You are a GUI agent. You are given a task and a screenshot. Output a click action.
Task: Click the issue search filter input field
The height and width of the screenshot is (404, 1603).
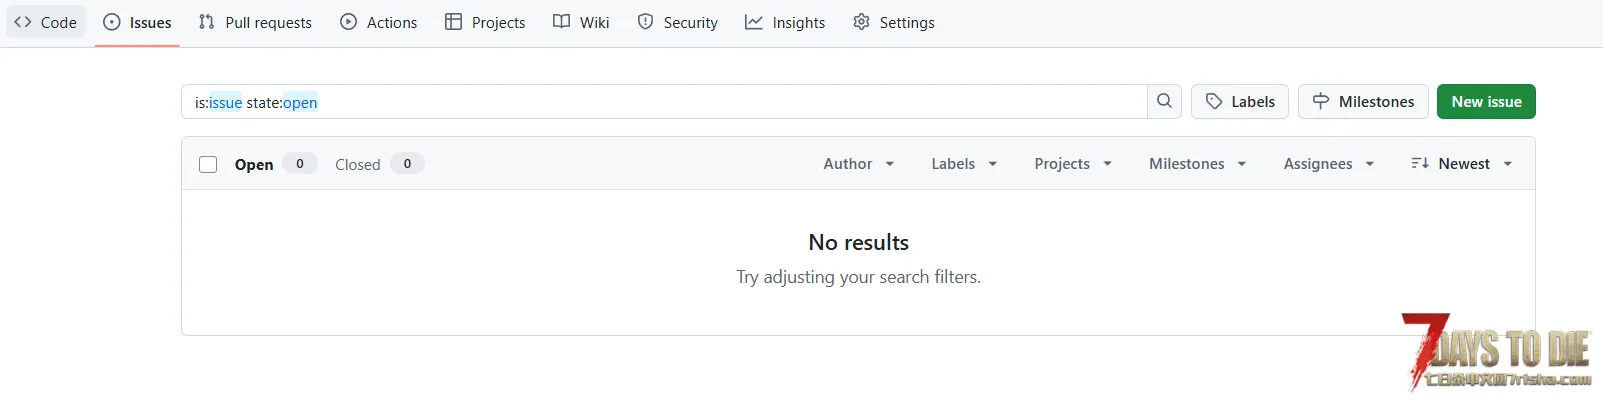click(x=664, y=101)
